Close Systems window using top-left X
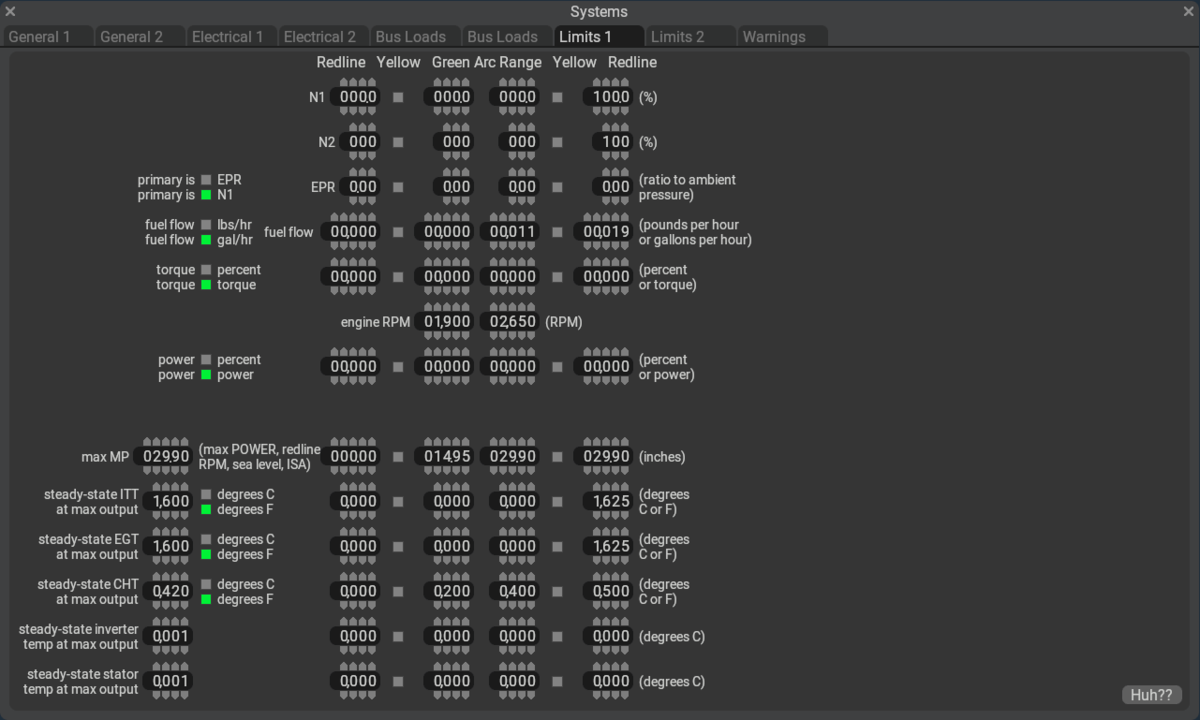The height and width of the screenshot is (720, 1200). 10,12
